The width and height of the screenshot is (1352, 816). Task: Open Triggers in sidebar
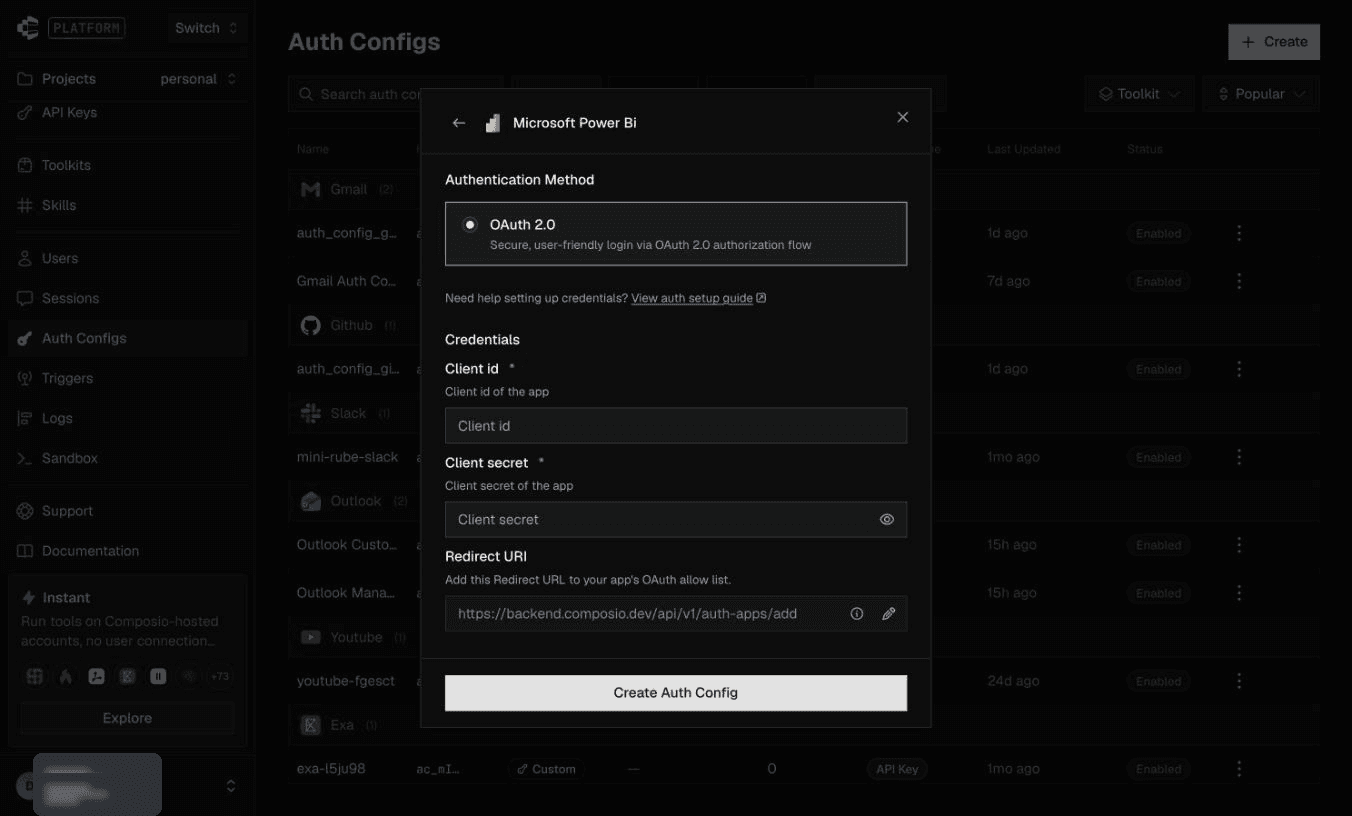[x=126, y=378]
